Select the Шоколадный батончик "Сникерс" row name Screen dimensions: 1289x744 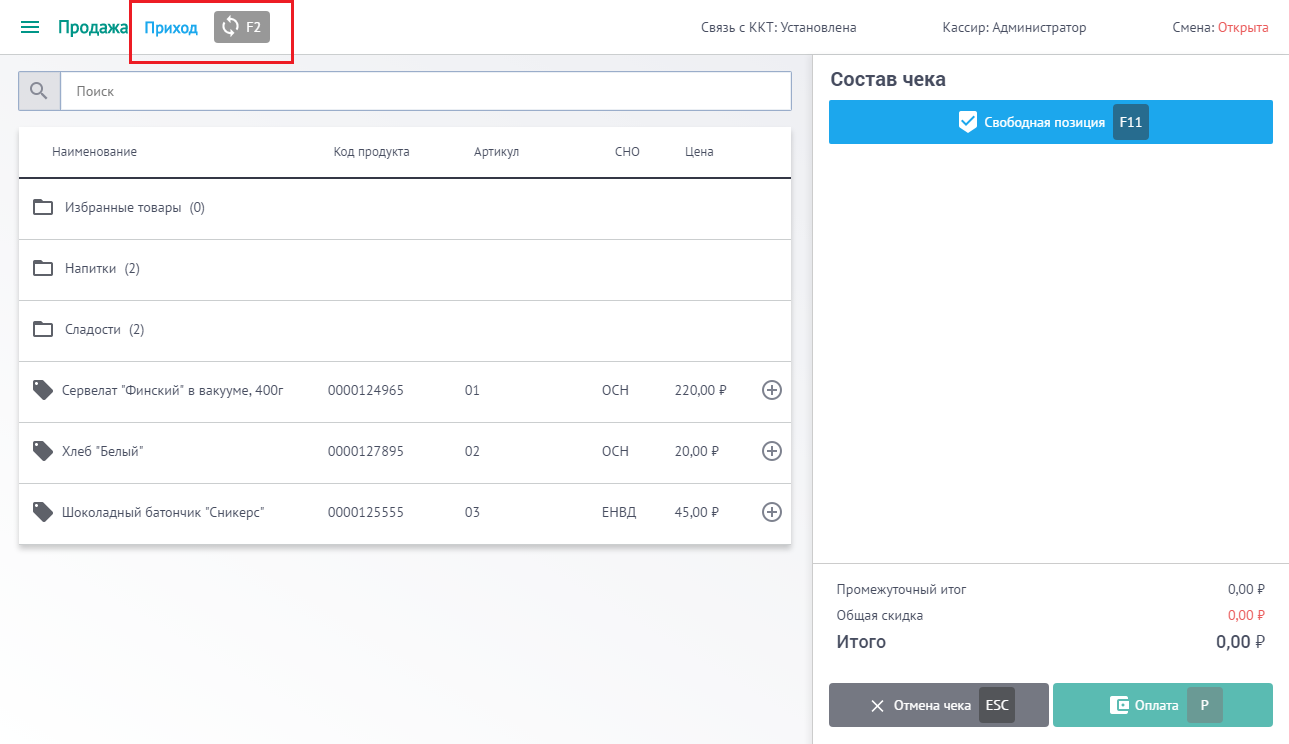(162, 512)
